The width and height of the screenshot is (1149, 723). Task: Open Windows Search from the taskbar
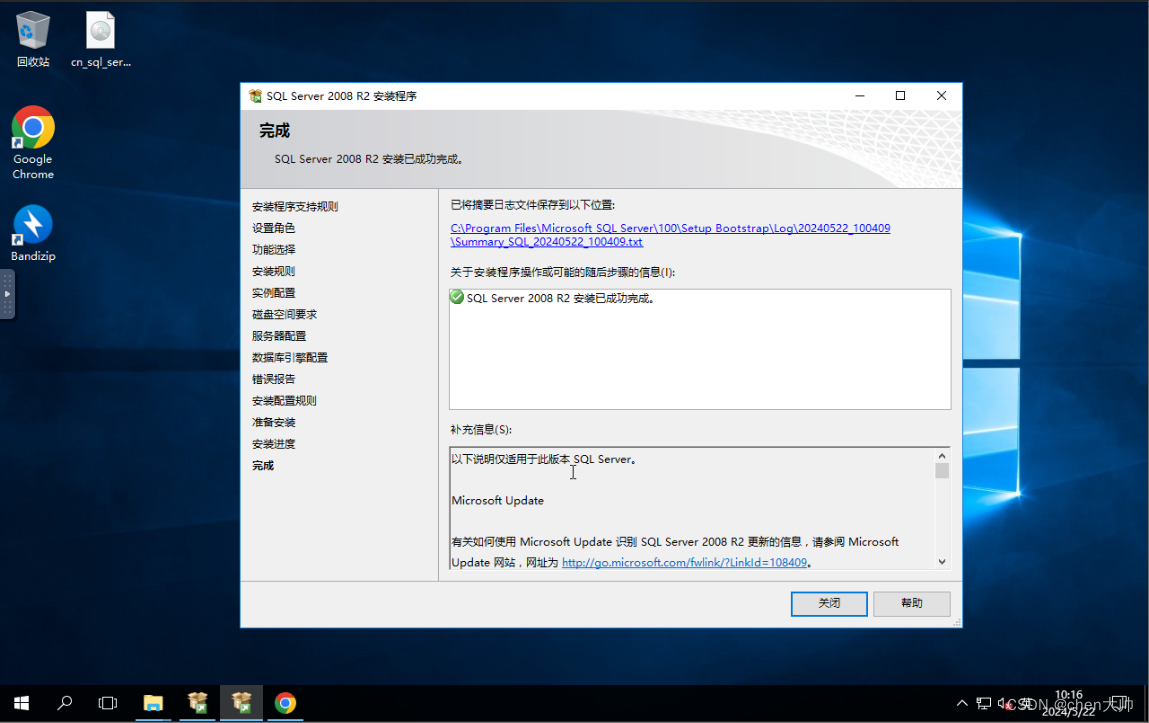(x=64, y=703)
